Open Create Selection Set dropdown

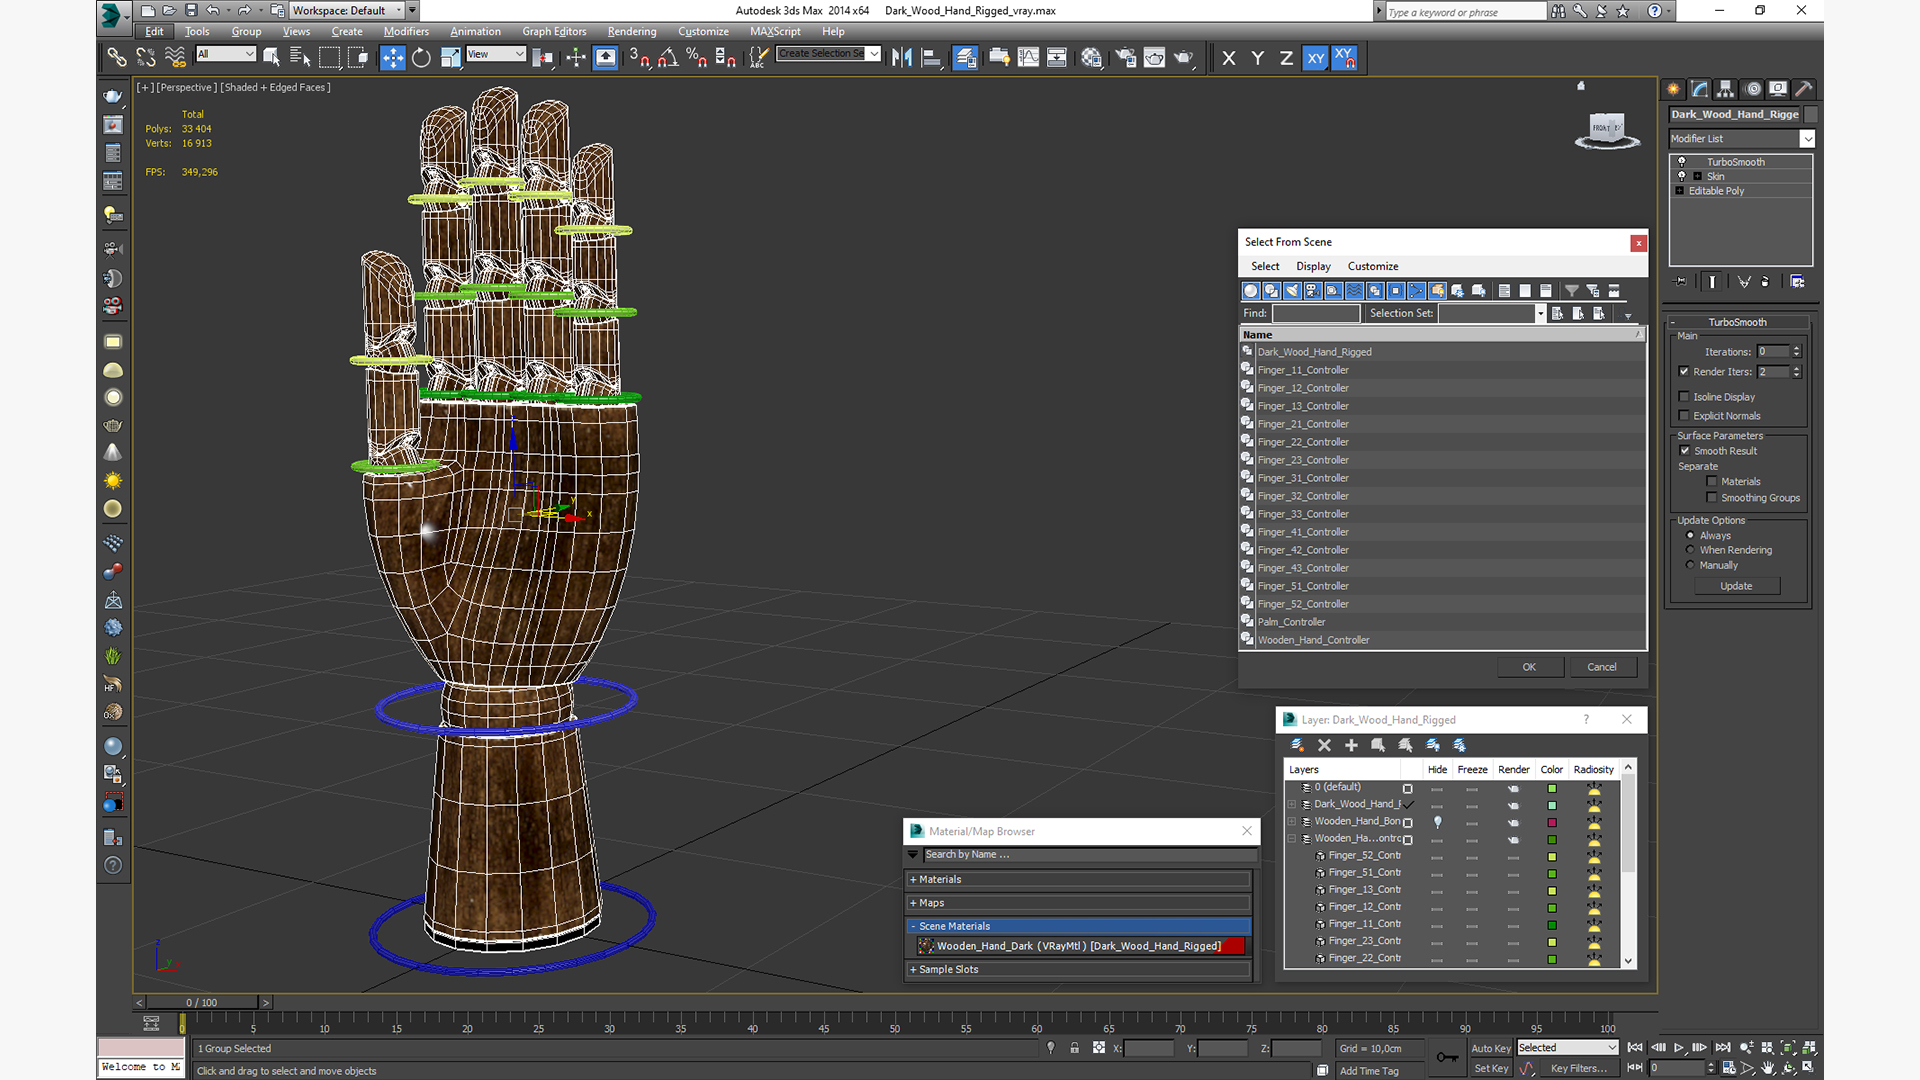[829, 54]
